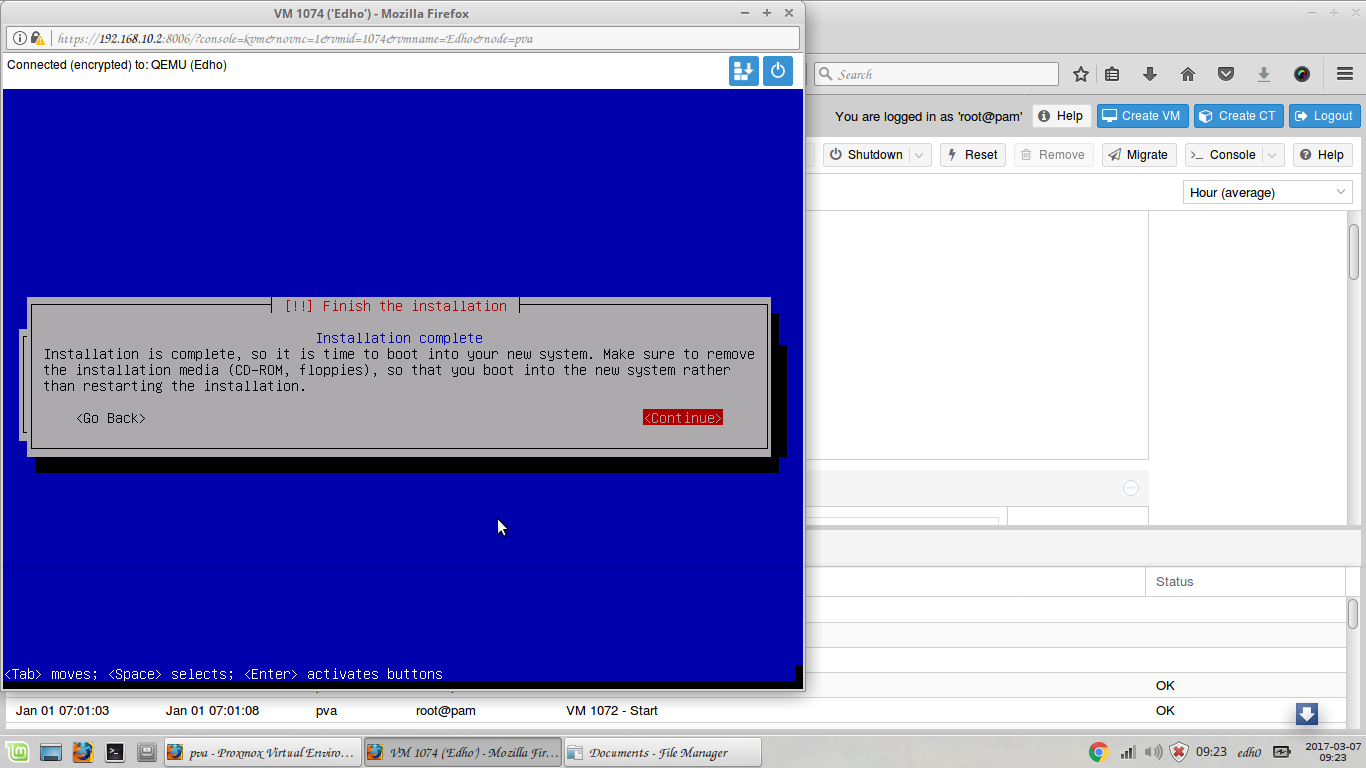Viewport: 1366px width, 768px height.
Task: Click Help button in VM toolbar
Action: [1322, 155]
